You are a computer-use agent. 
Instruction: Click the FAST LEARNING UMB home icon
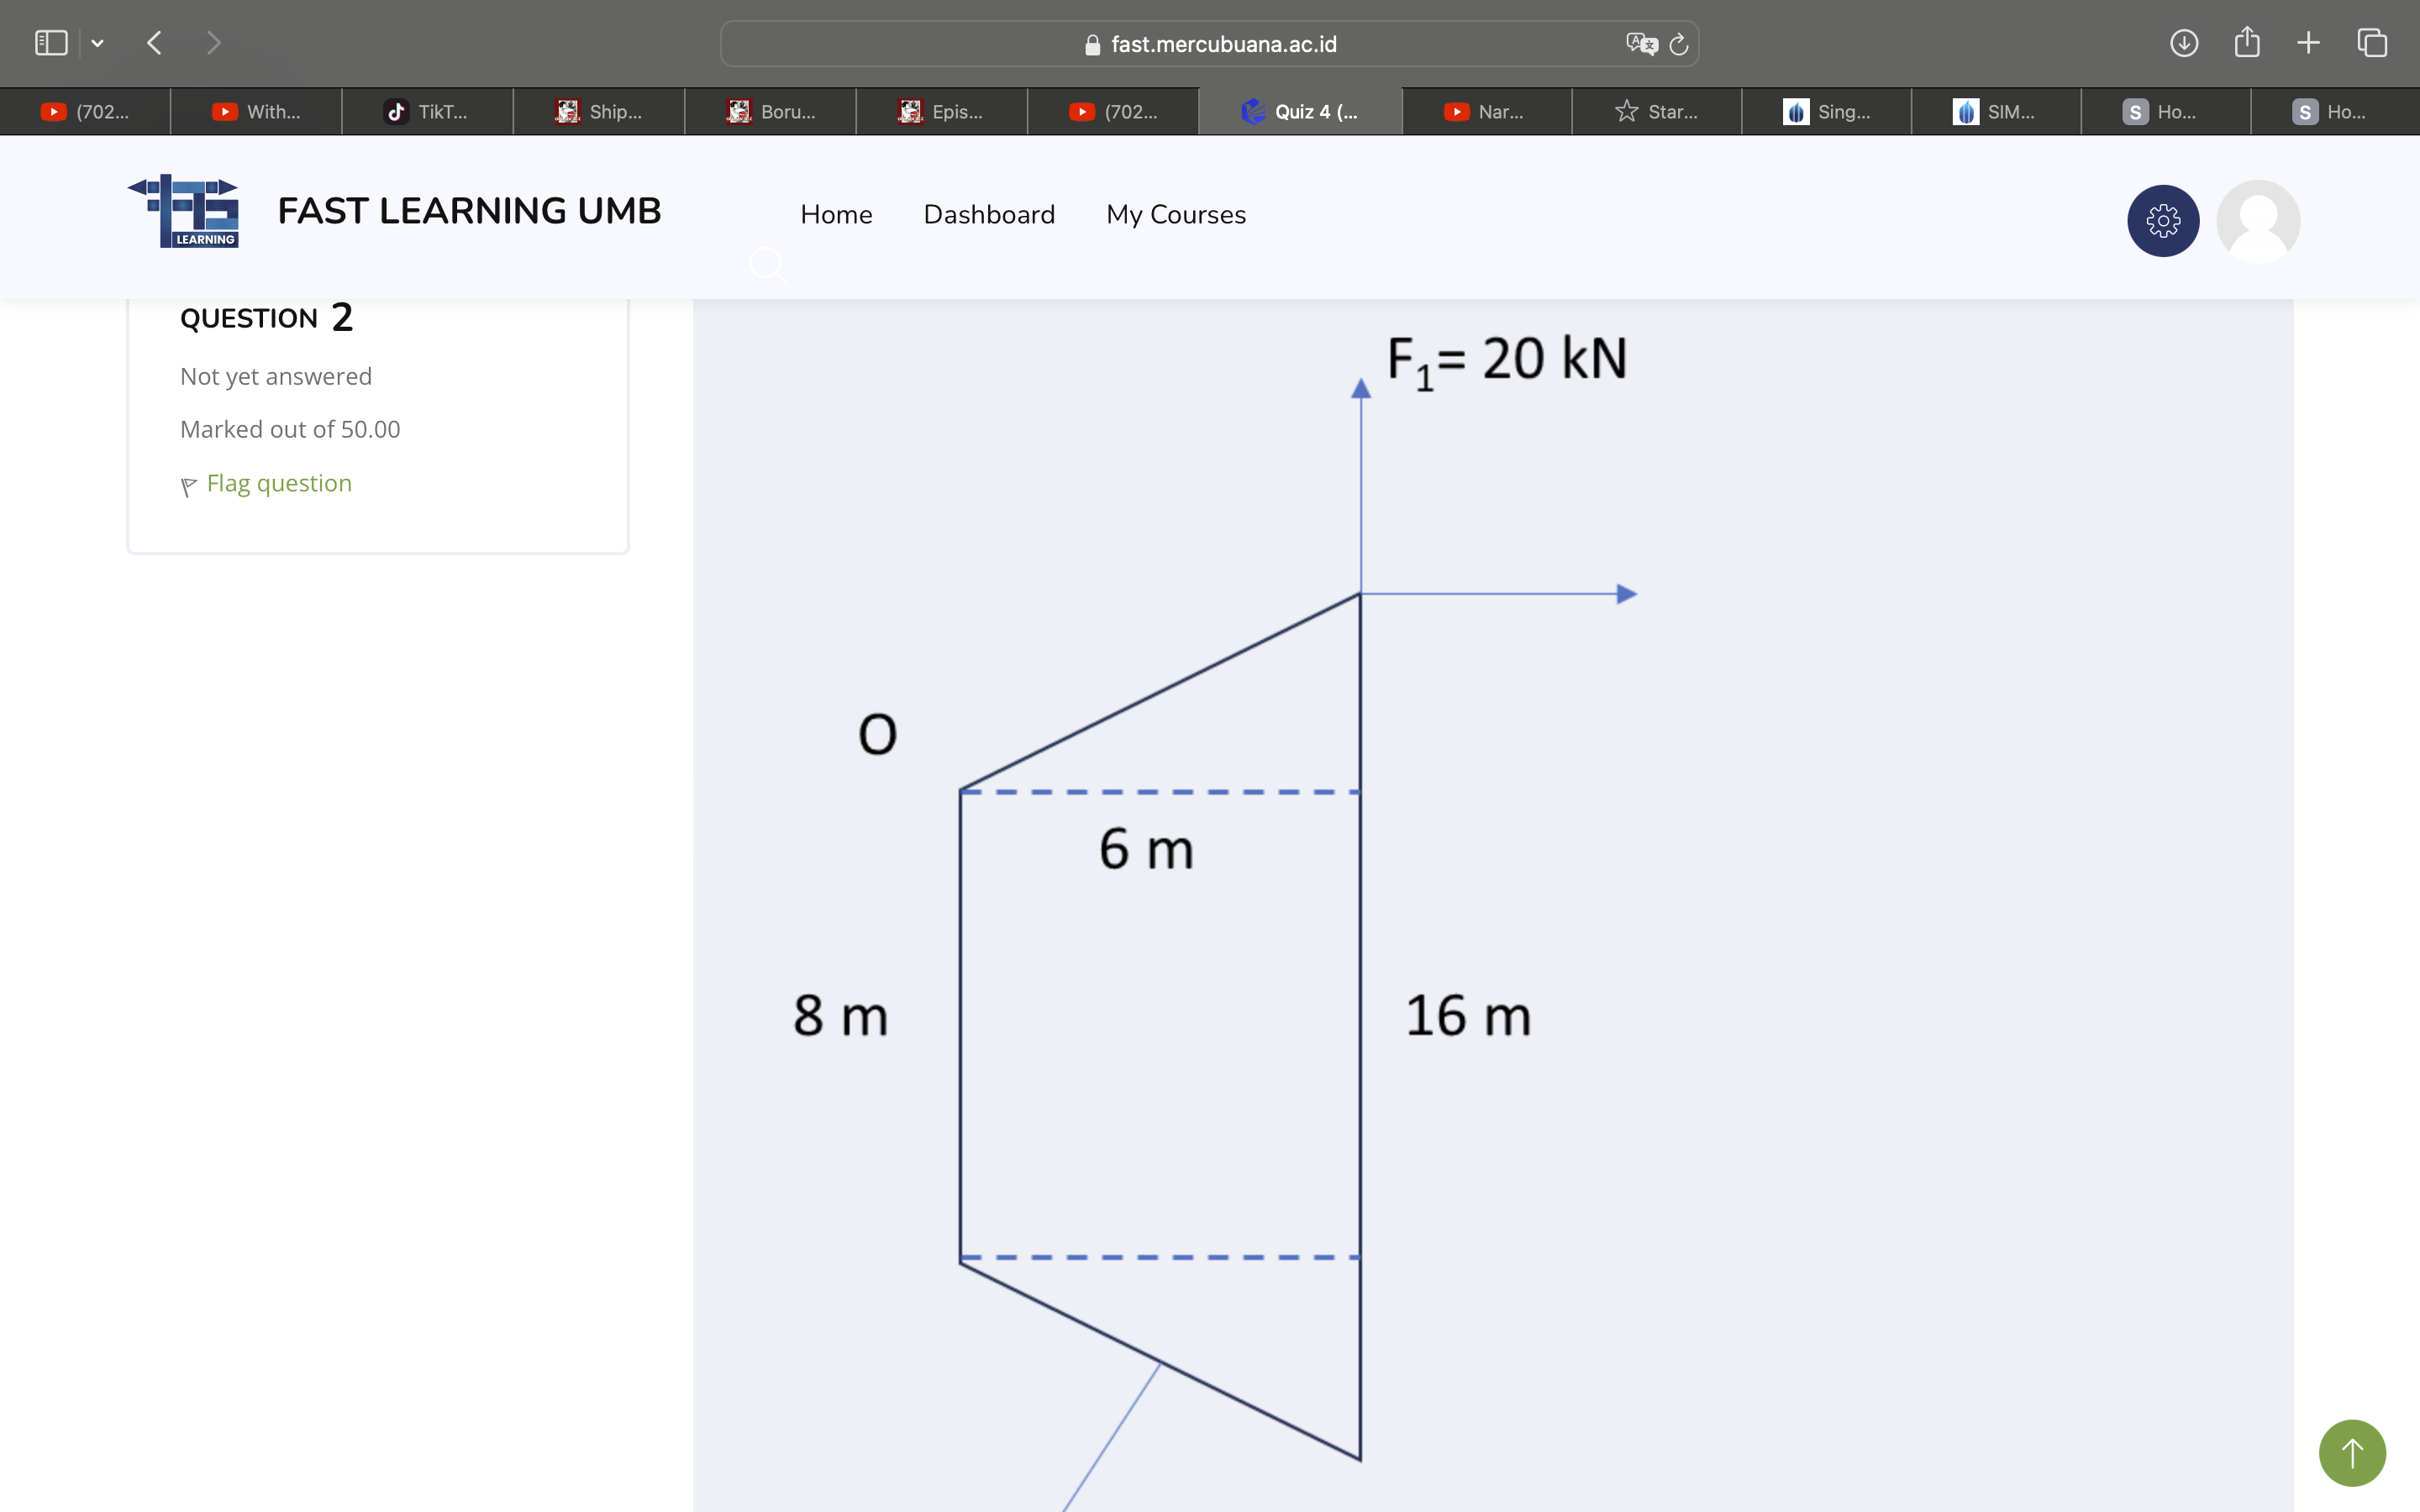pos(188,211)
